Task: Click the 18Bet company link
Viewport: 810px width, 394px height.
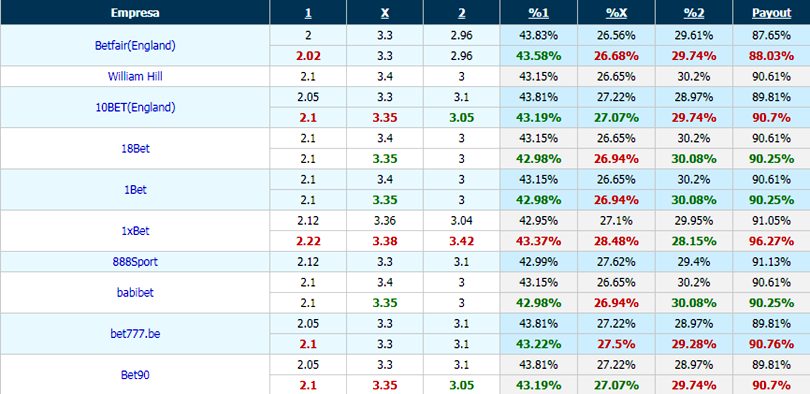Action: click(x=135, y=149)
